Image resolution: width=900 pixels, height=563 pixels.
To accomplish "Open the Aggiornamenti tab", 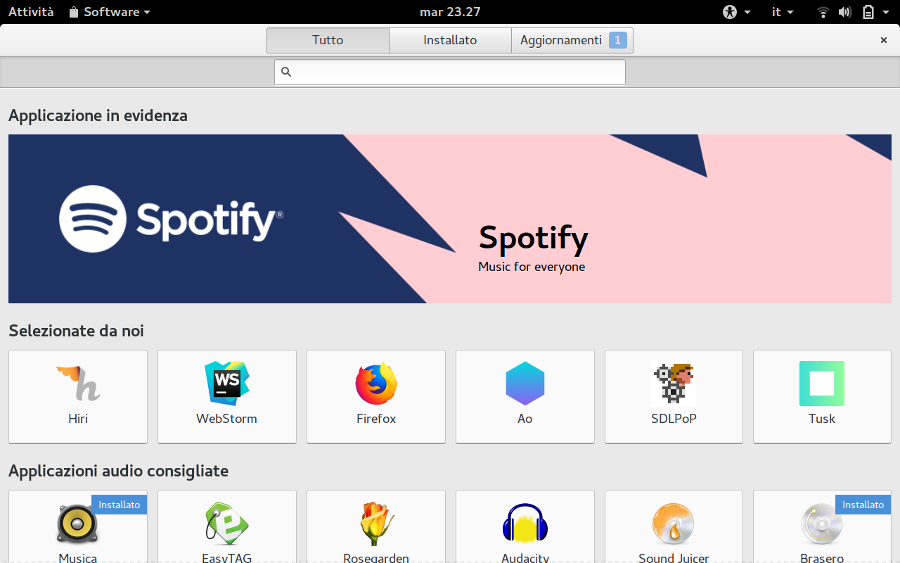I will [572, 40].
